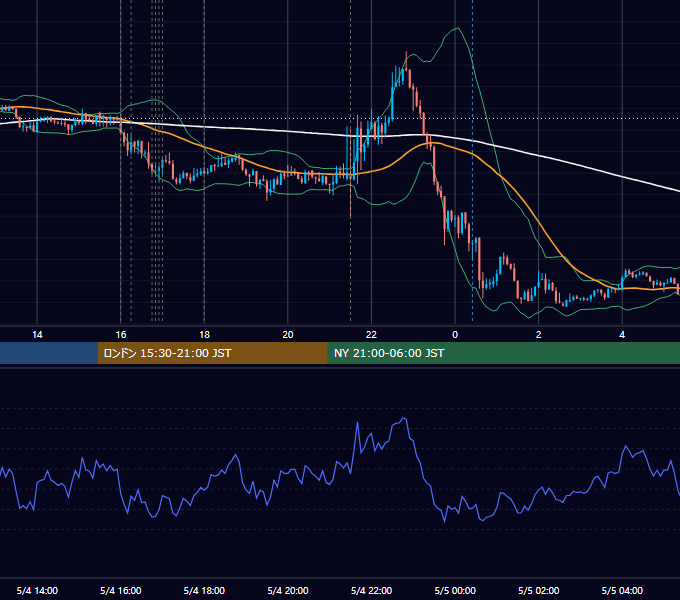The width and height of the screenshot is (680, 600).
Task: Click the oscillator line peak after 22:00
Action: 404,418
